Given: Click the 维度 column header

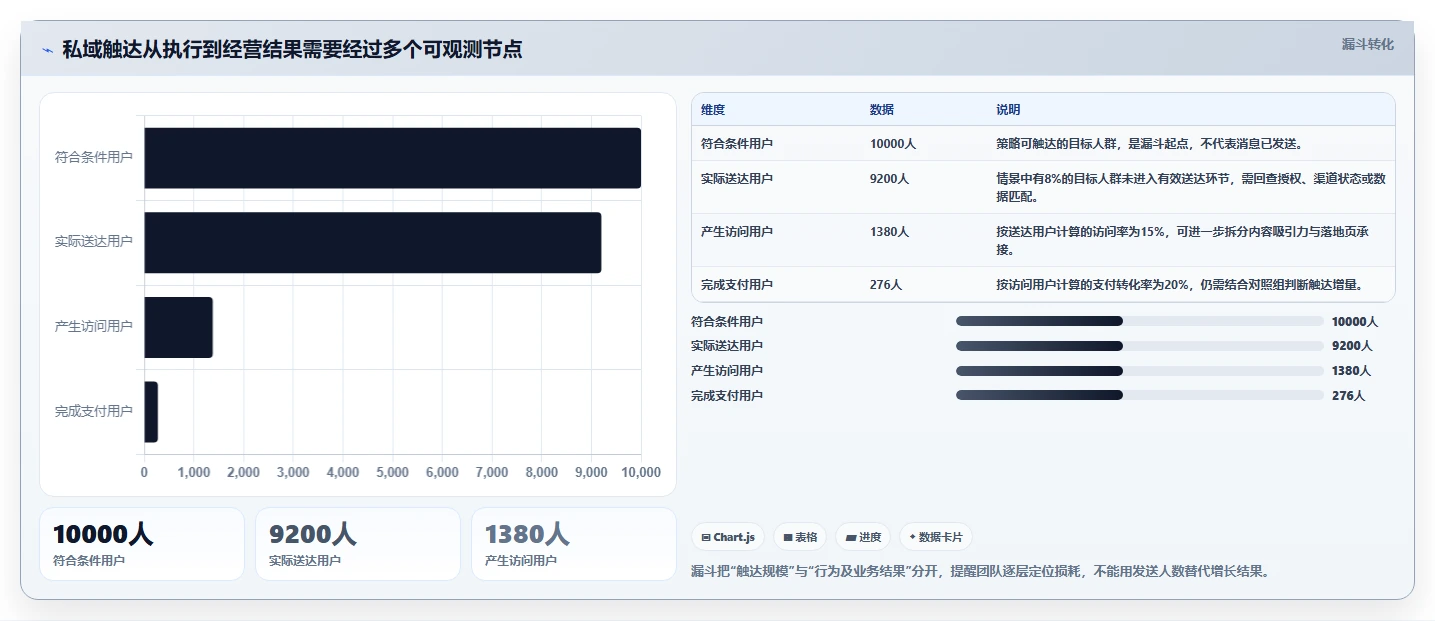Looking at the screenshot, I should tap(713, 109).
